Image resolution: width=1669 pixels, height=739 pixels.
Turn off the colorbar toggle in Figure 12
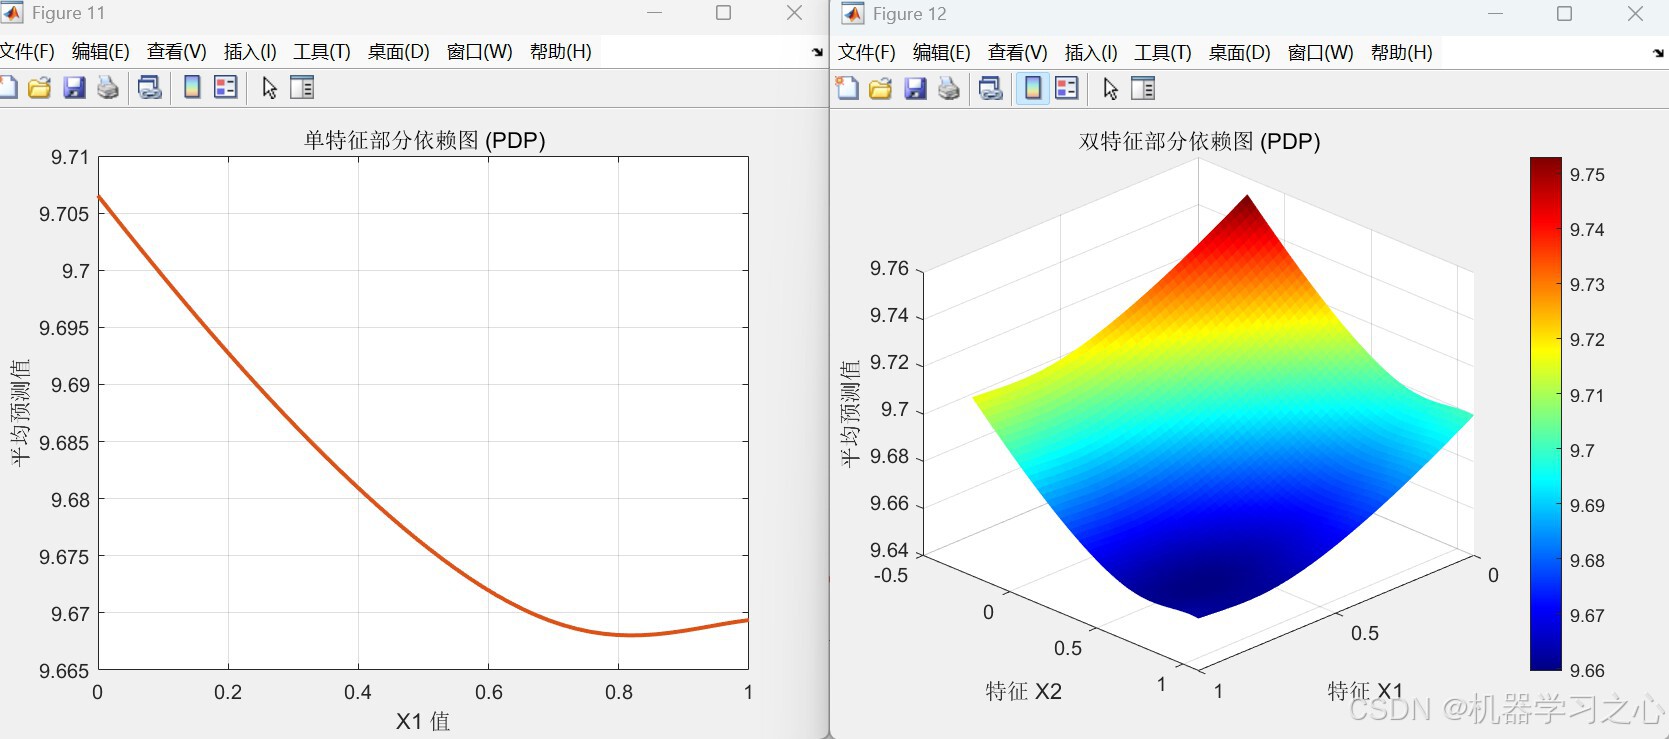pyautogui.click(x=1033, y=89)
